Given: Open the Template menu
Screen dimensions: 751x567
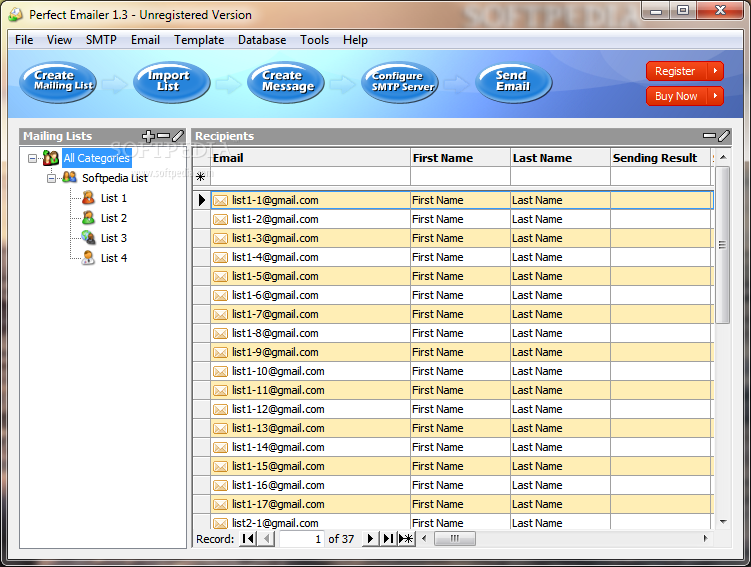Looking at the screenshot, I should [199, 40].
